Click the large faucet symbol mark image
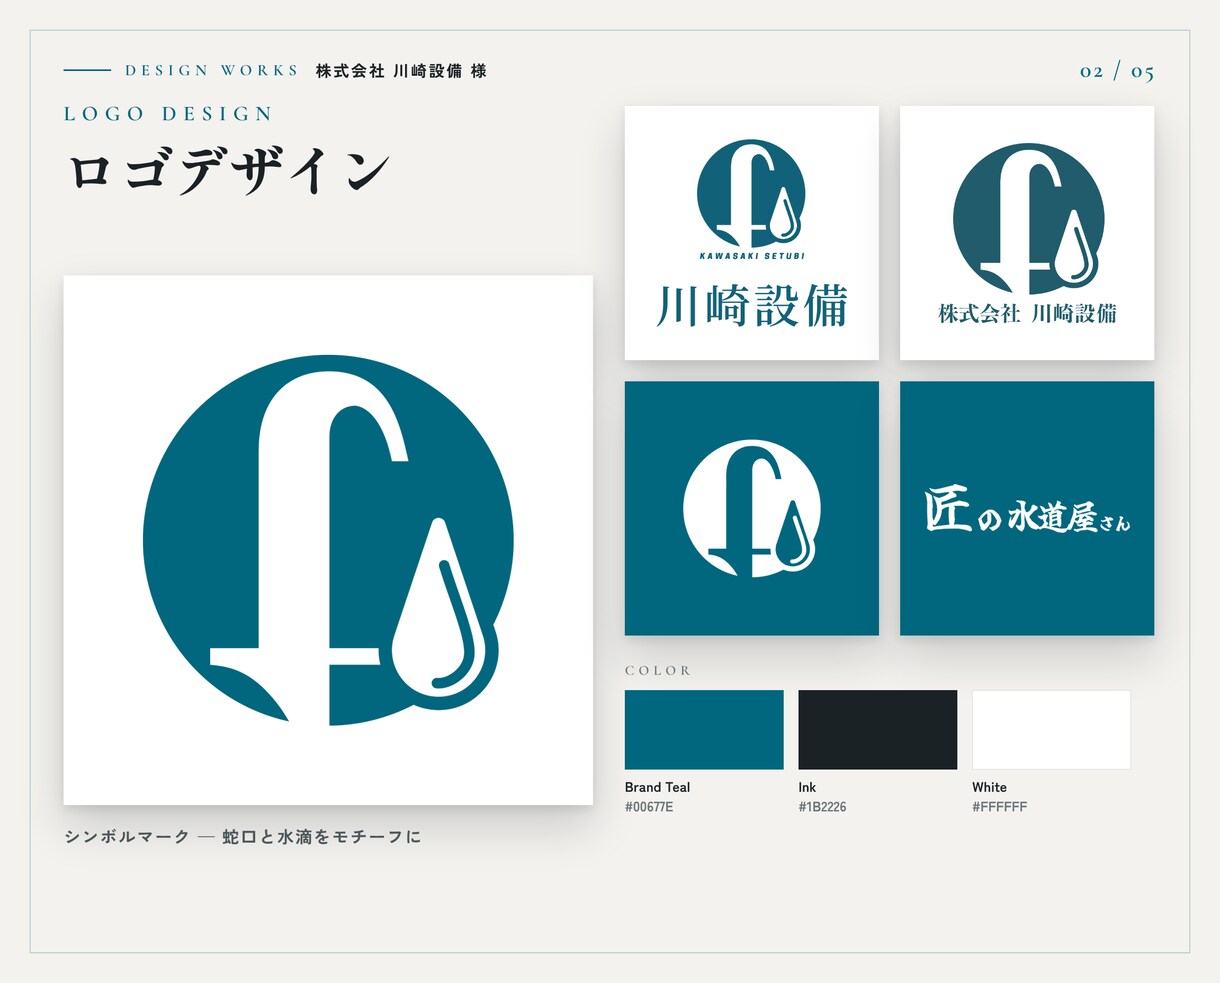The width and height of the screenshot is (1220, 983). (x=328, y=540)
